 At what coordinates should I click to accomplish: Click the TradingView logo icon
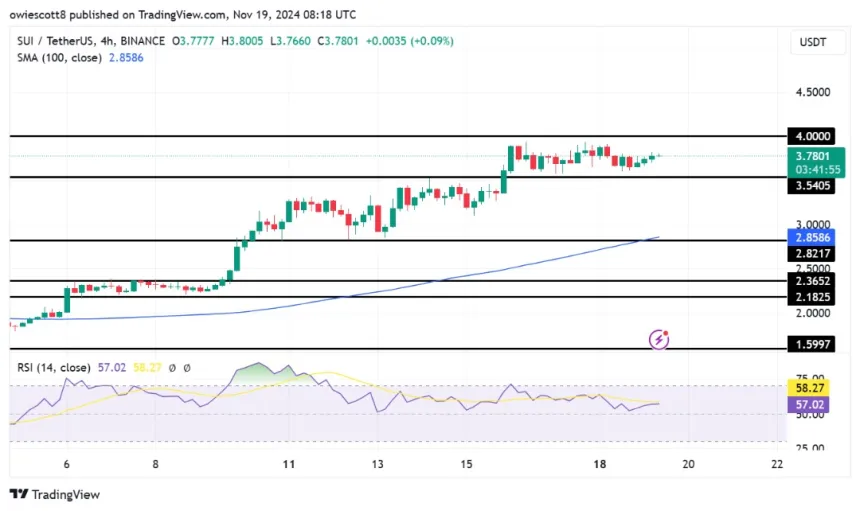point(19,494)
